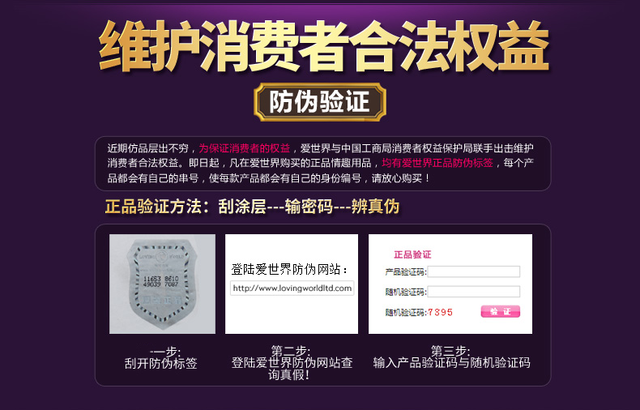The width and height of the screenshot is (640, 410).
Task: Click the notice paragraph about 近期仿品层出不穷
Action: (321, 163)
